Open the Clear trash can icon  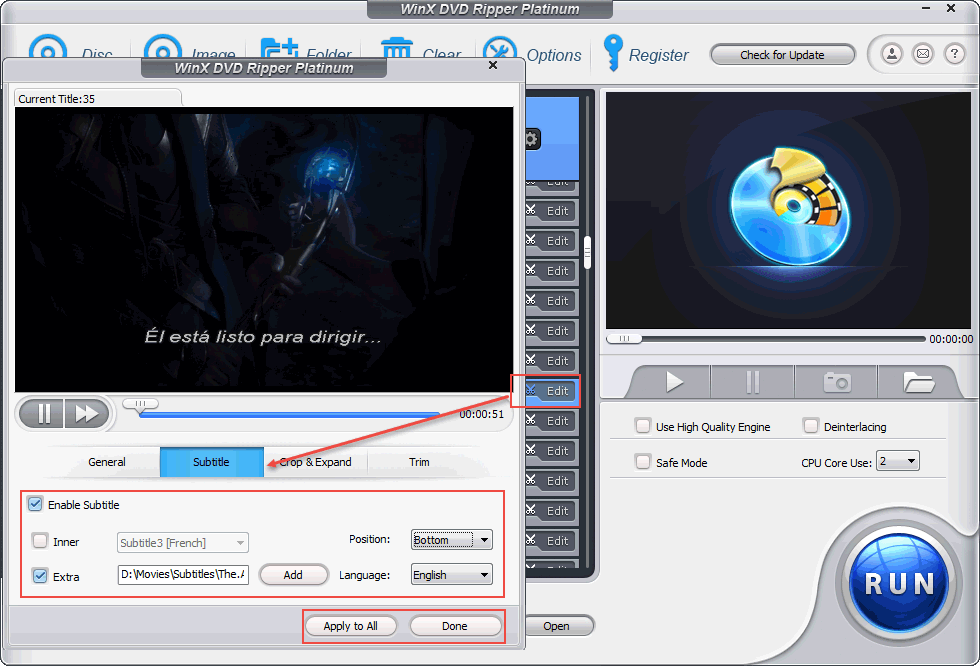pos(397,48)
